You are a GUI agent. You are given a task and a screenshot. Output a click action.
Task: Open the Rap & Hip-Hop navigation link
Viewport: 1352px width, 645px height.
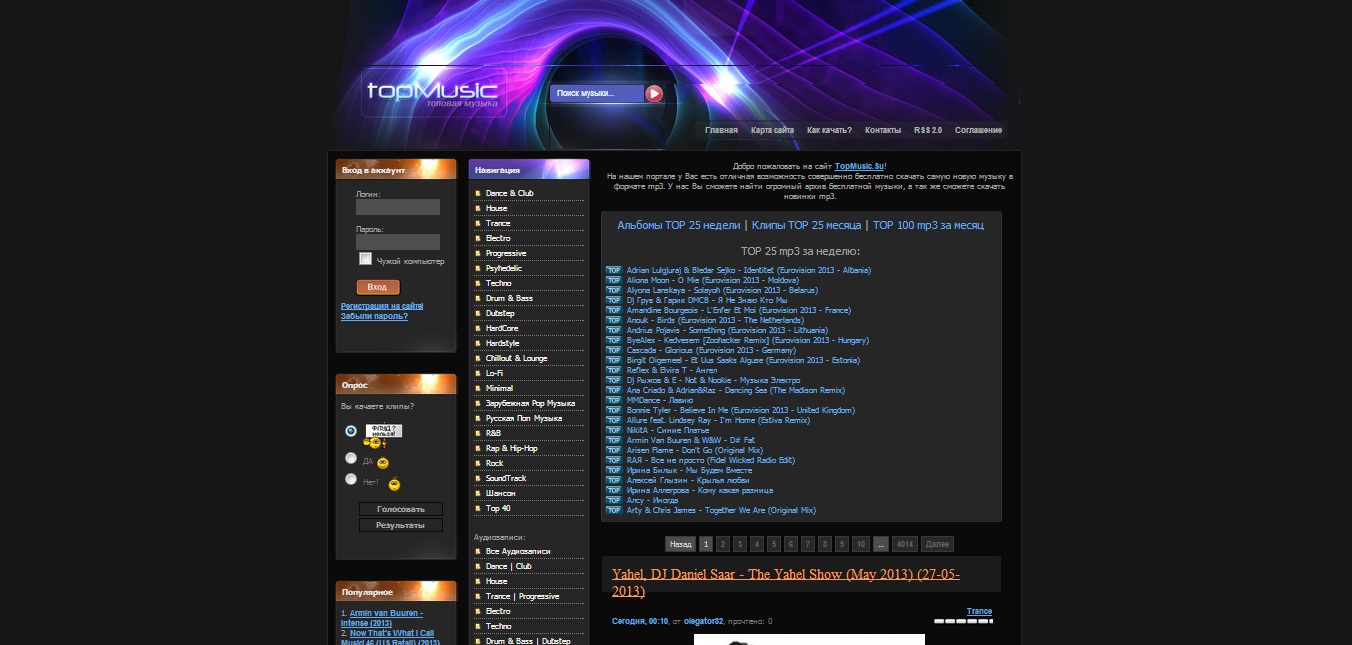pyautogui.click(x=512, y=448)
